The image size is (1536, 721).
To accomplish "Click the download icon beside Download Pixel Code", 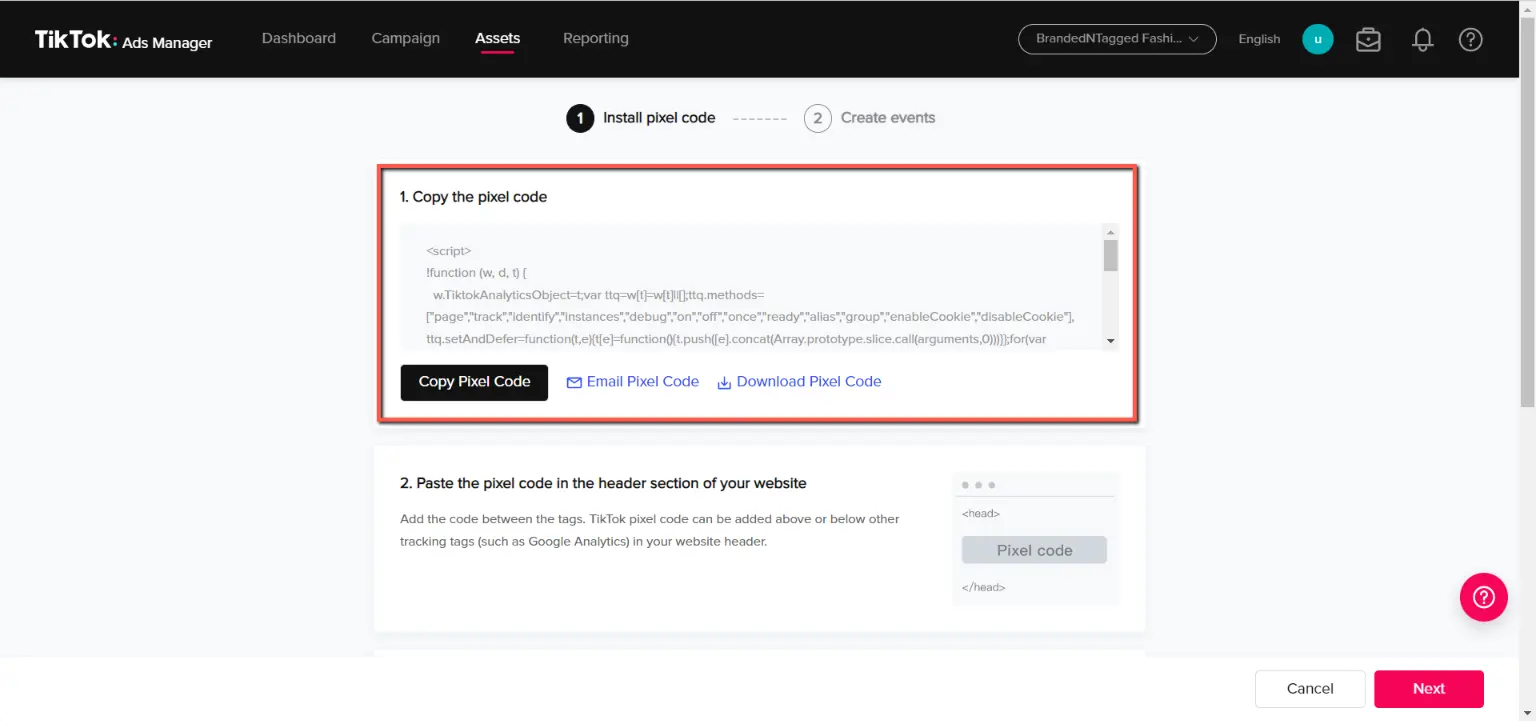I will tap(724, 382).
